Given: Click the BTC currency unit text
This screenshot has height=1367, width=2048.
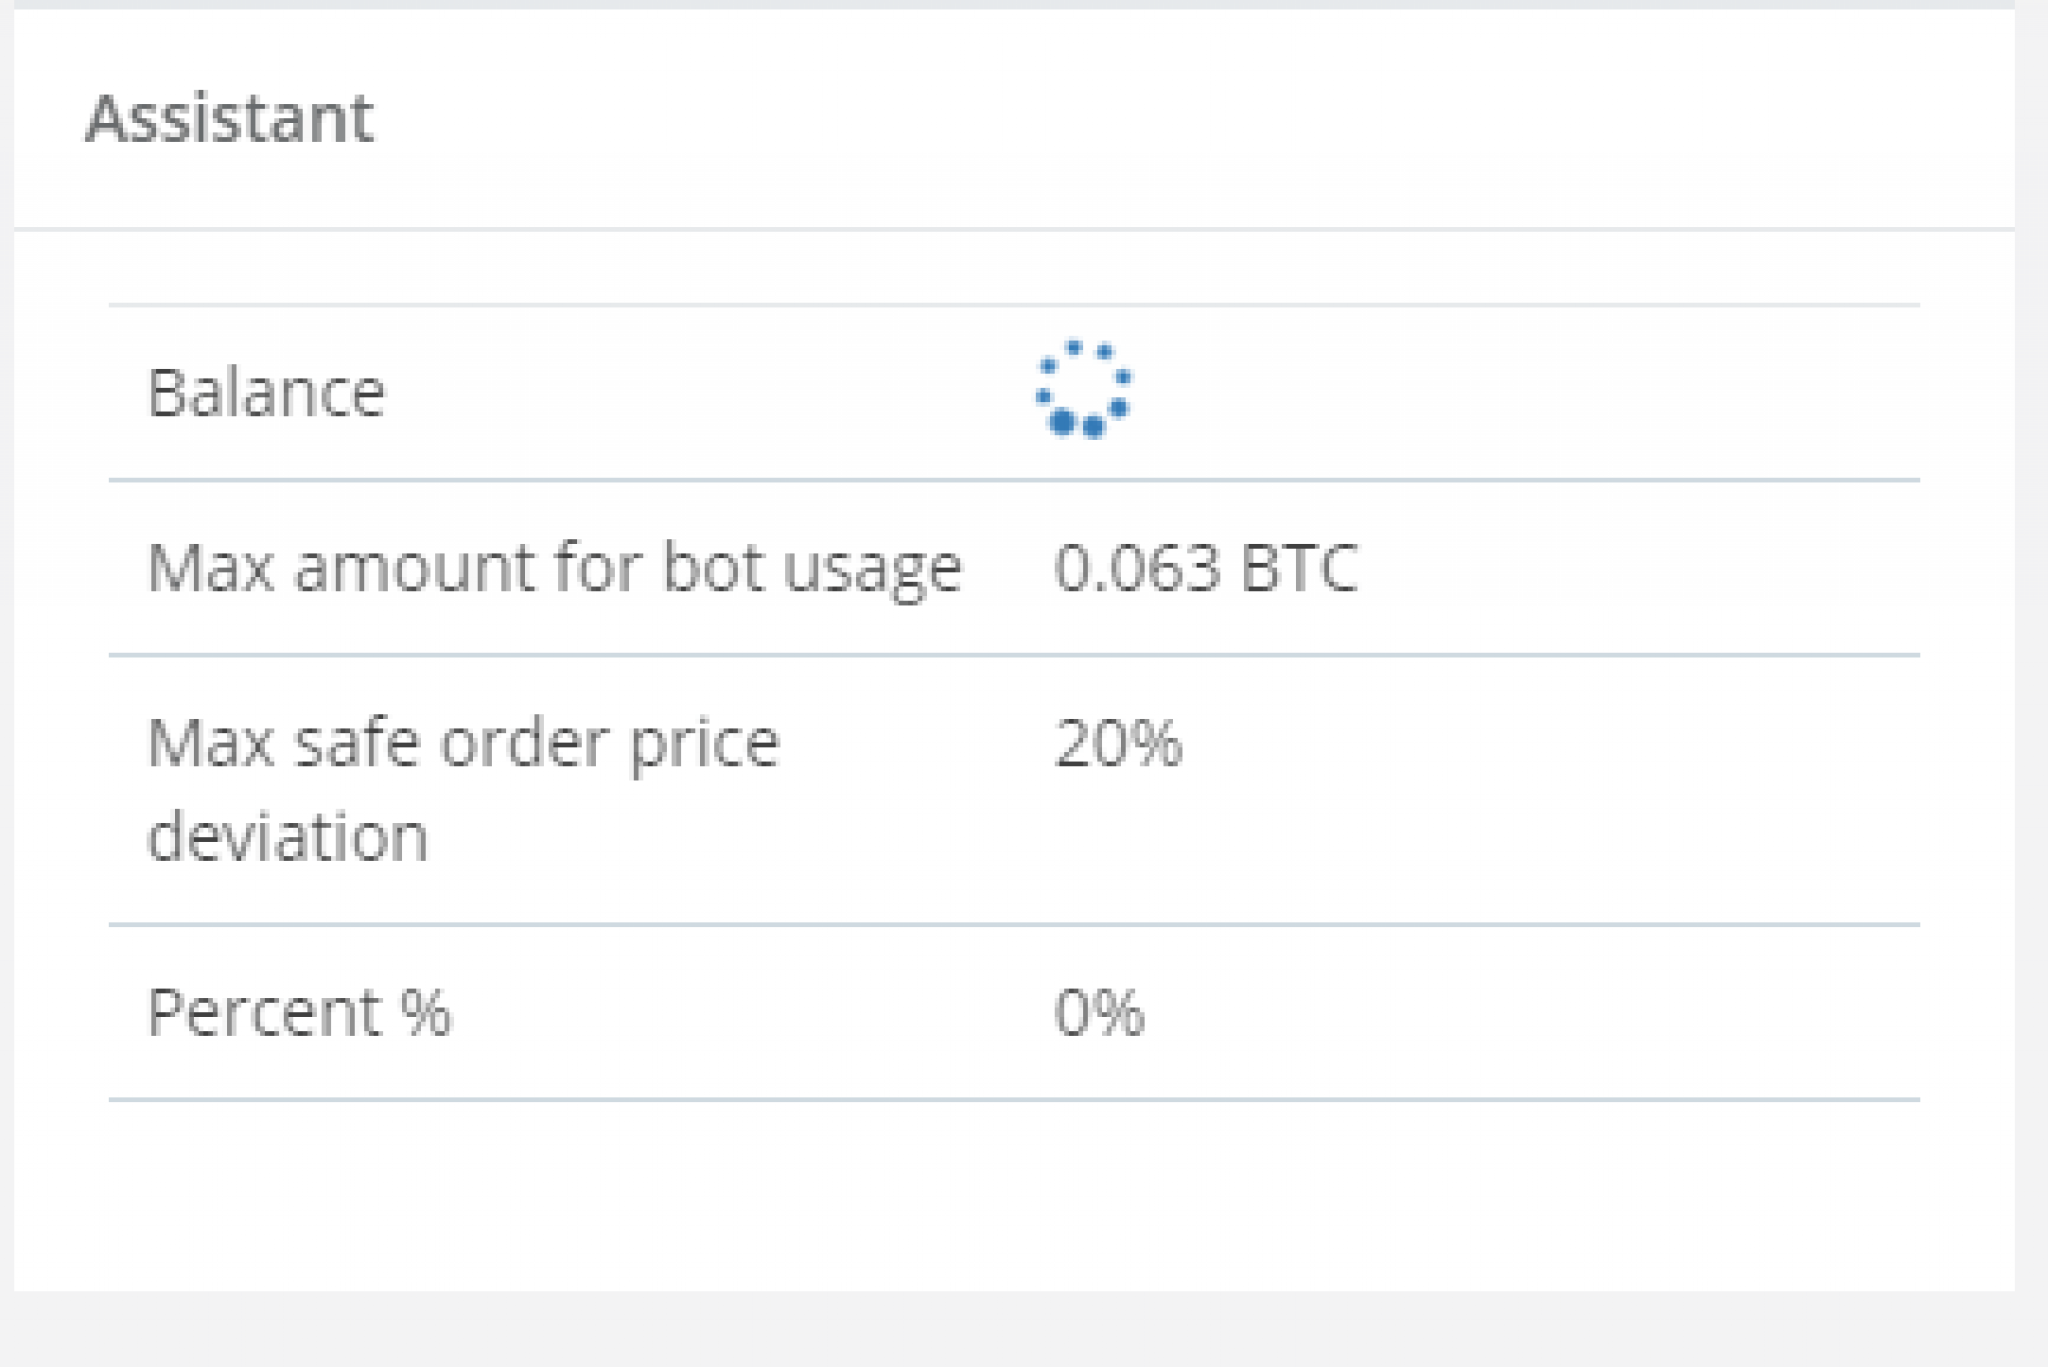Looking at the screenshot, I should (1298, 568).
